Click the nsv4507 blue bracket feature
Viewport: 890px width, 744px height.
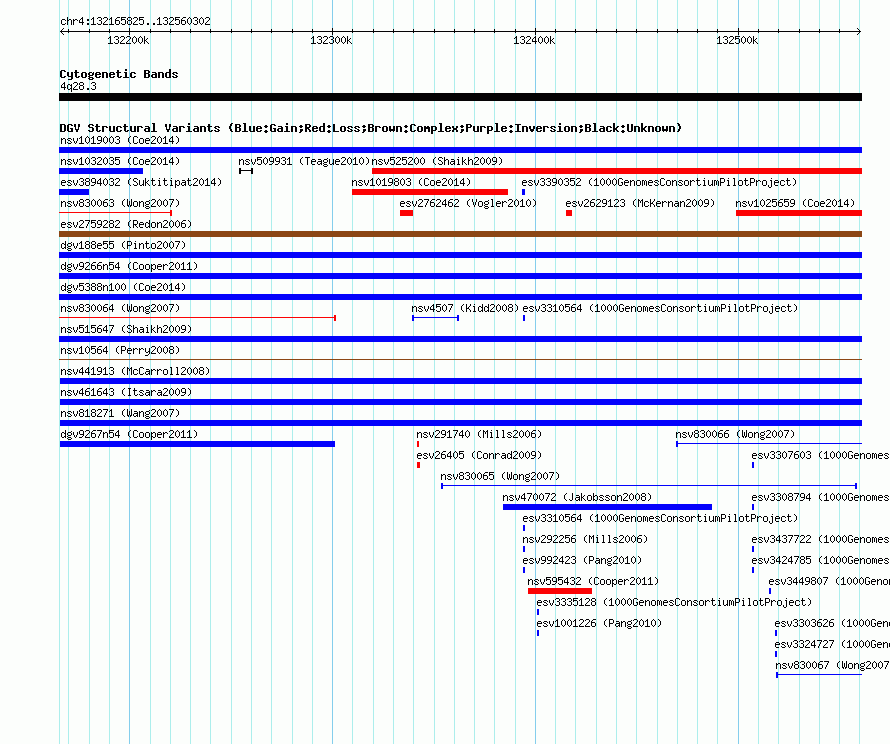coord(435,318)
